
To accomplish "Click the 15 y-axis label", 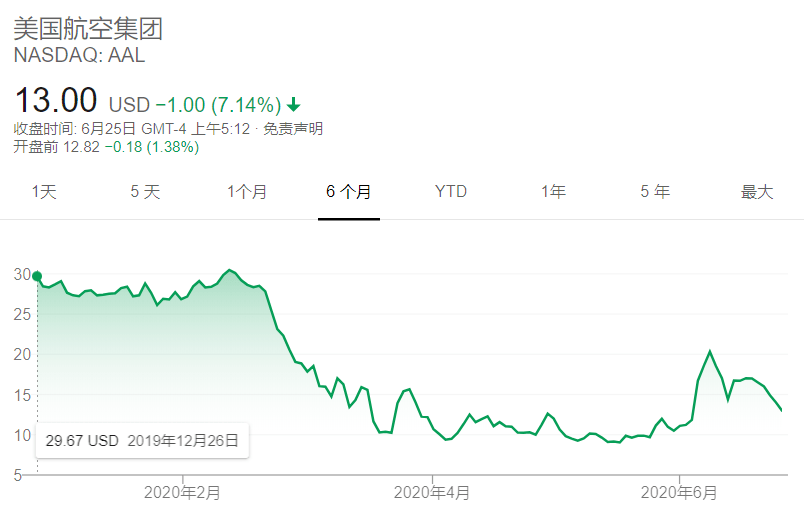I will tap(22, 395).
